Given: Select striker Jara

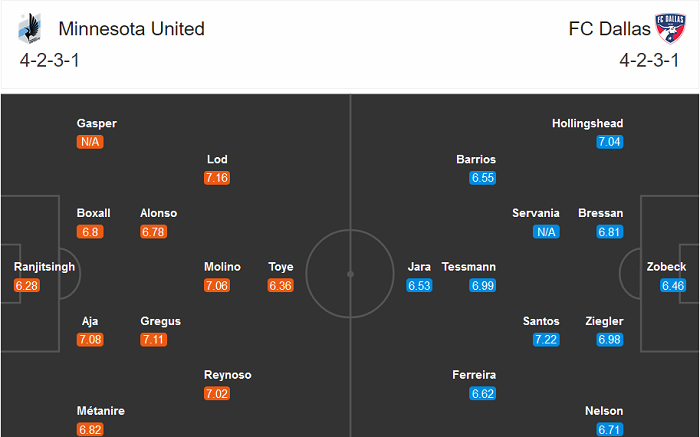Looking at the screenshot, I should pos(420,267).
